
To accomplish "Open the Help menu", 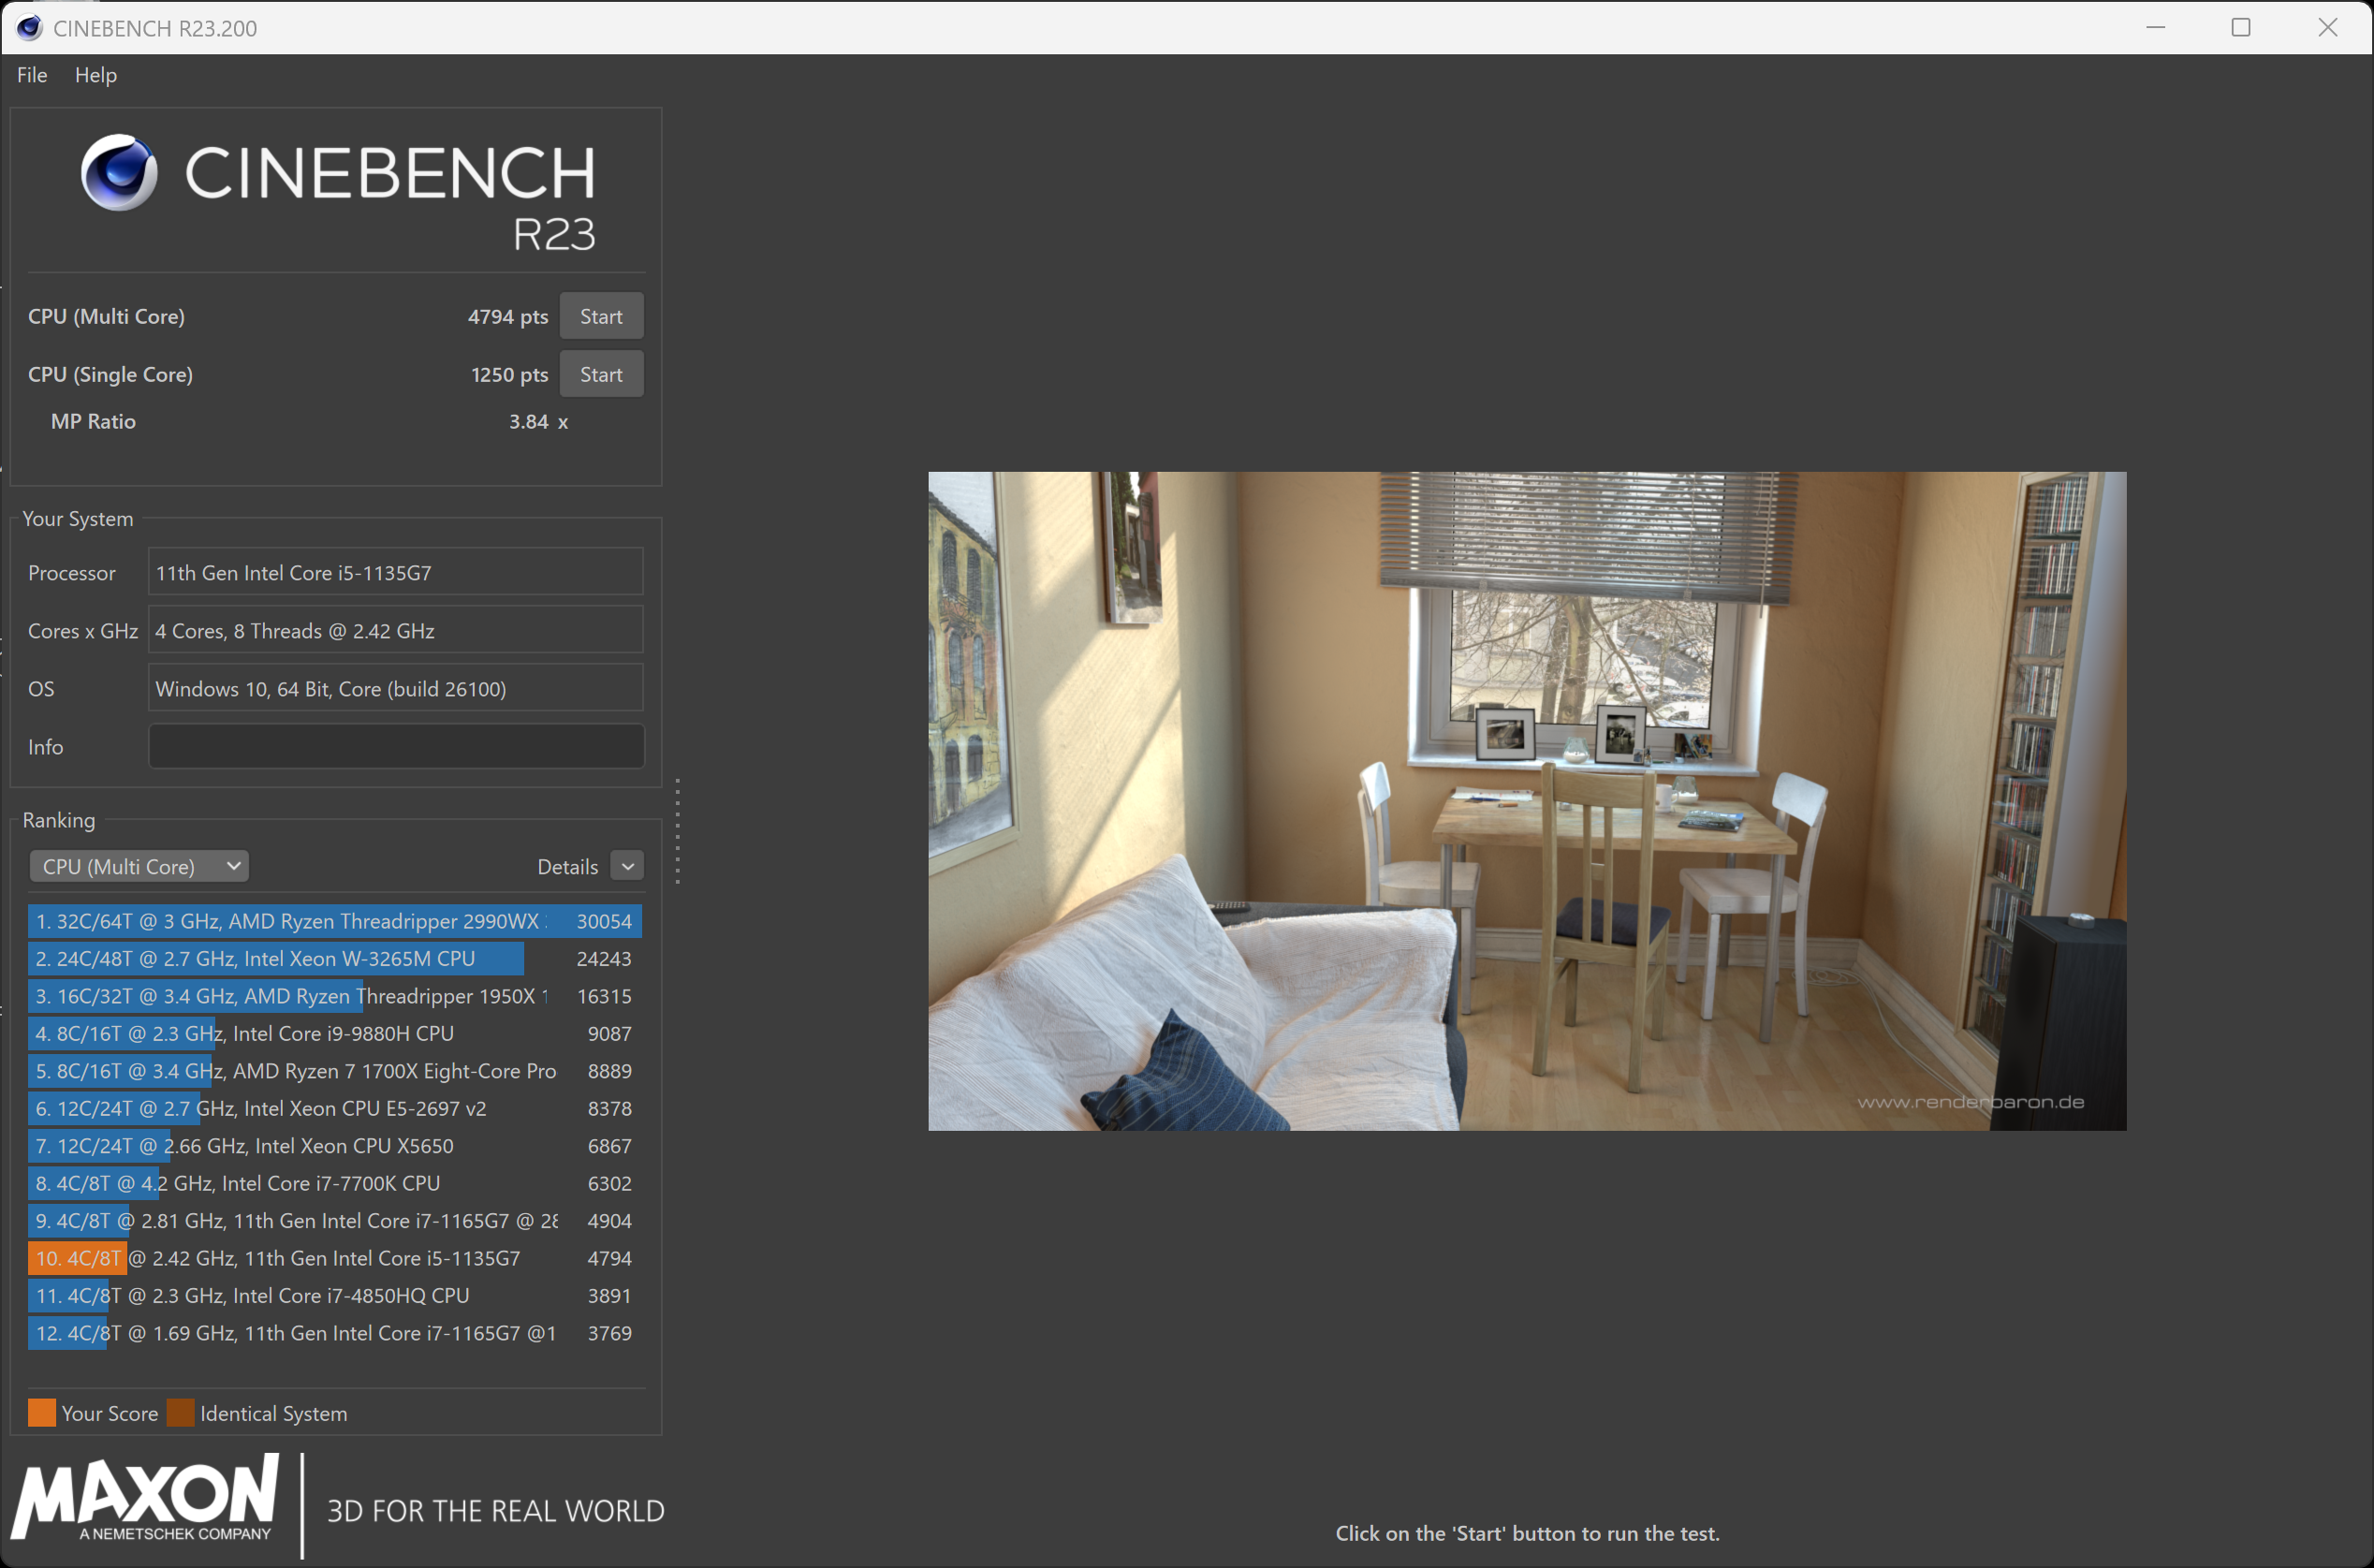I will (x=96, y=75).
